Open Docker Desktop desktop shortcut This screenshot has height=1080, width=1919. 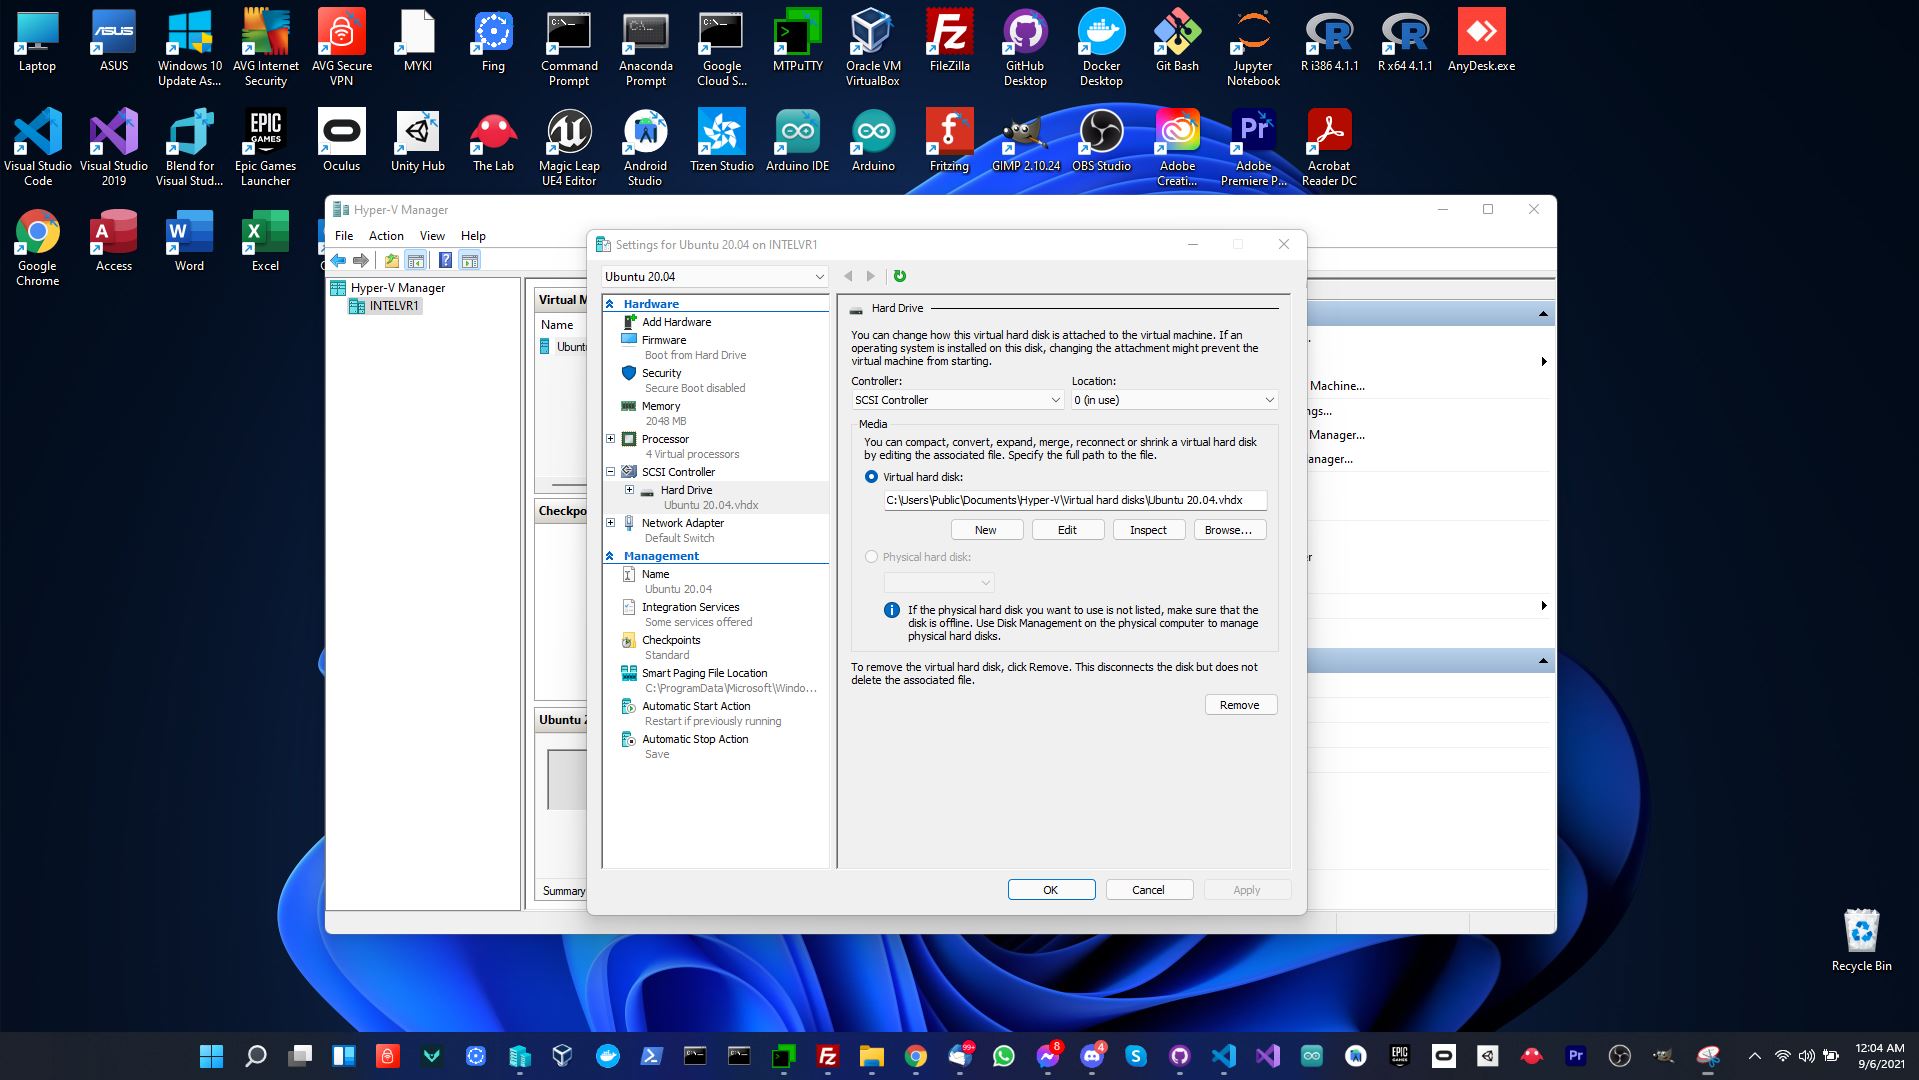pyautogui.click(x=1100, y=47)
